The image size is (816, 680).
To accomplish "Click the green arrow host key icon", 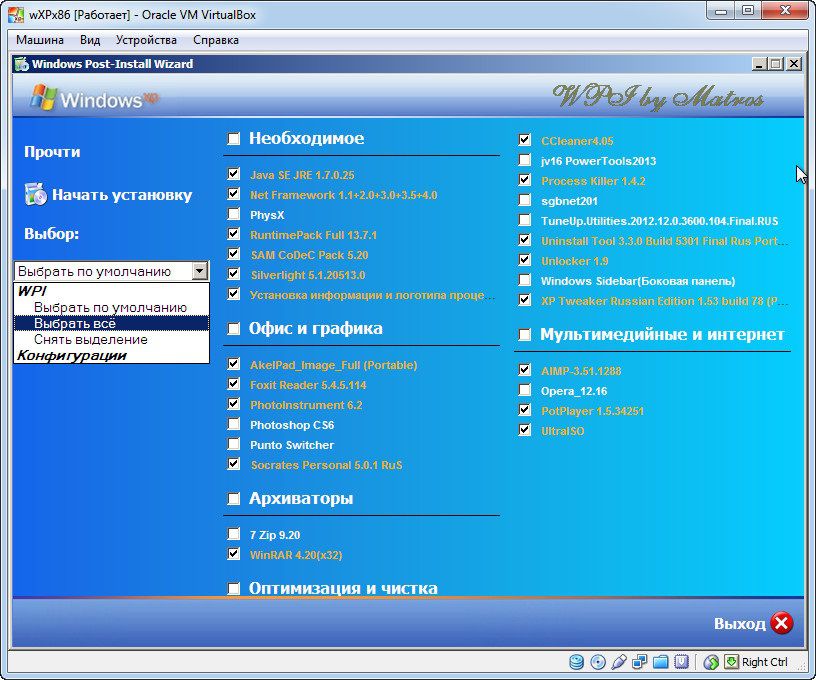I will [731, 662].
